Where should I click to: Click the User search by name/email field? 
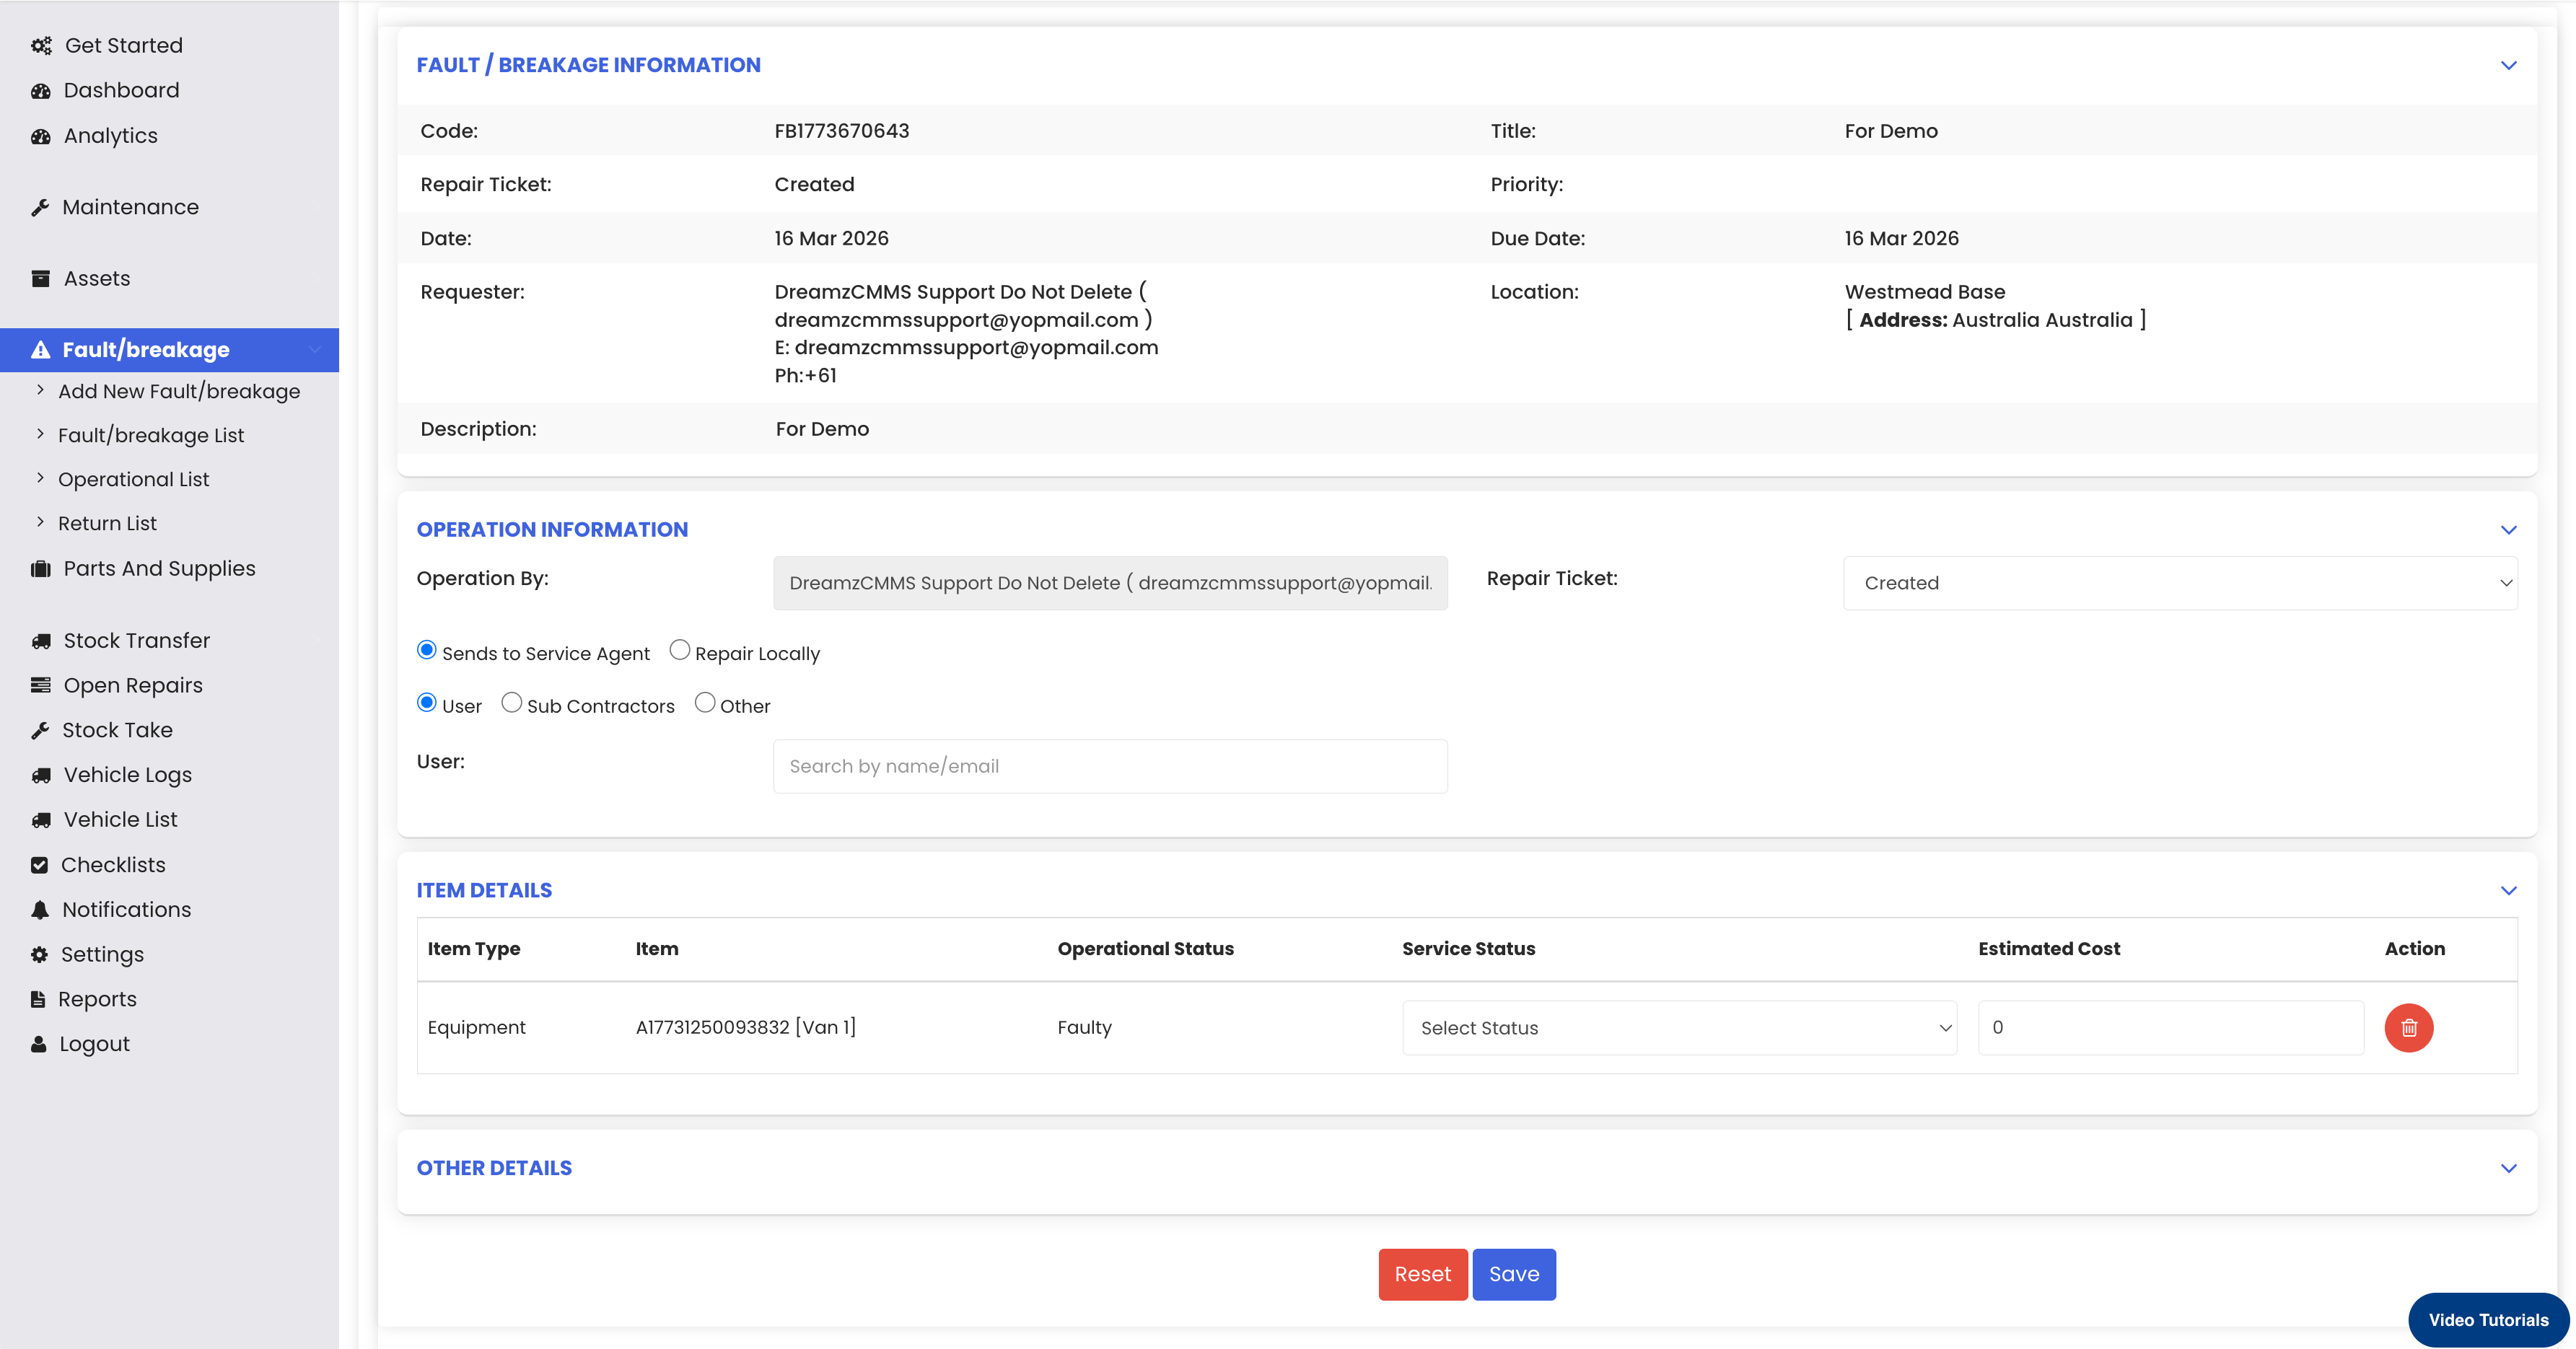1109,766
